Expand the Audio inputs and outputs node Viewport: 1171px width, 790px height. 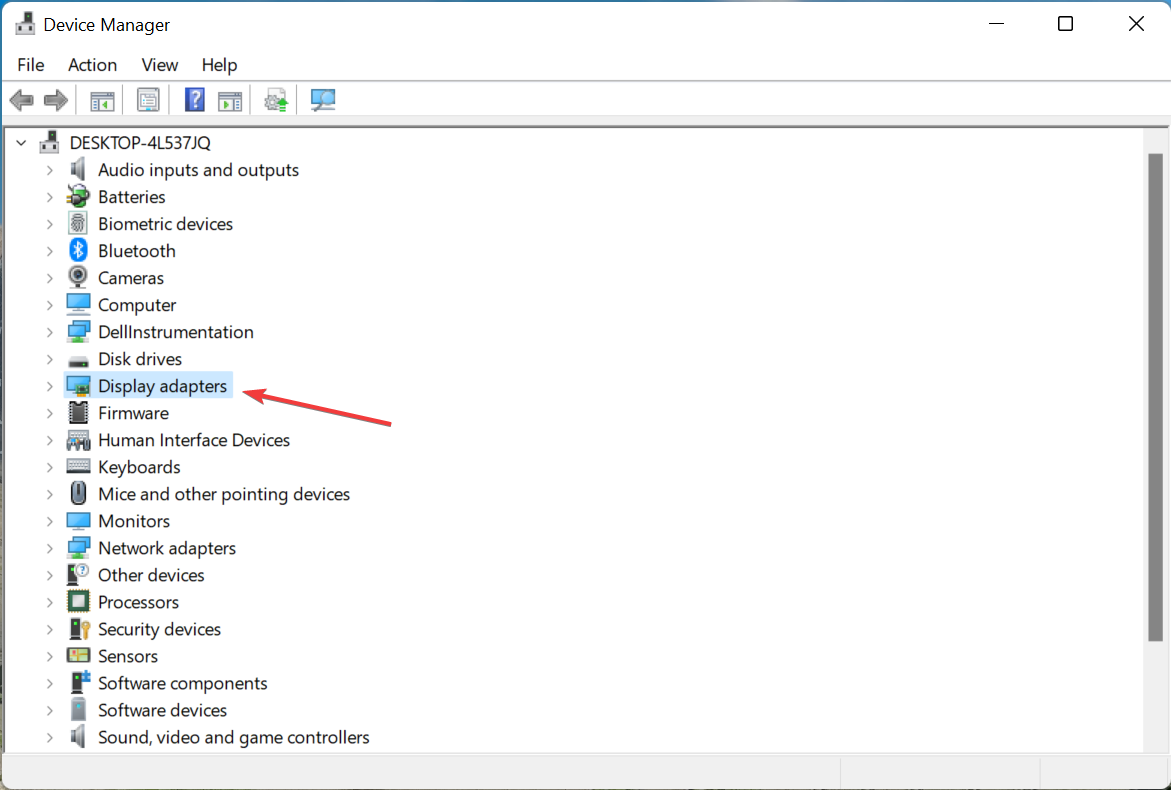pyautogui.click(x=49, y=170)
